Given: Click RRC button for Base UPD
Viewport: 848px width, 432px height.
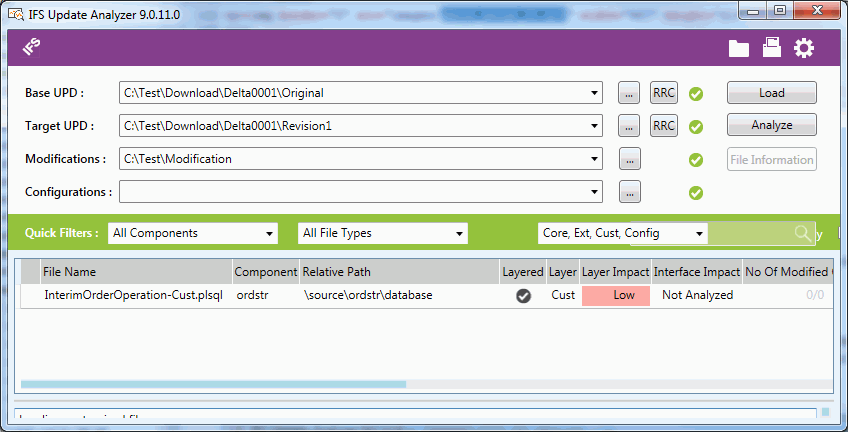Looking at the screenshot, I should (664, 93).
